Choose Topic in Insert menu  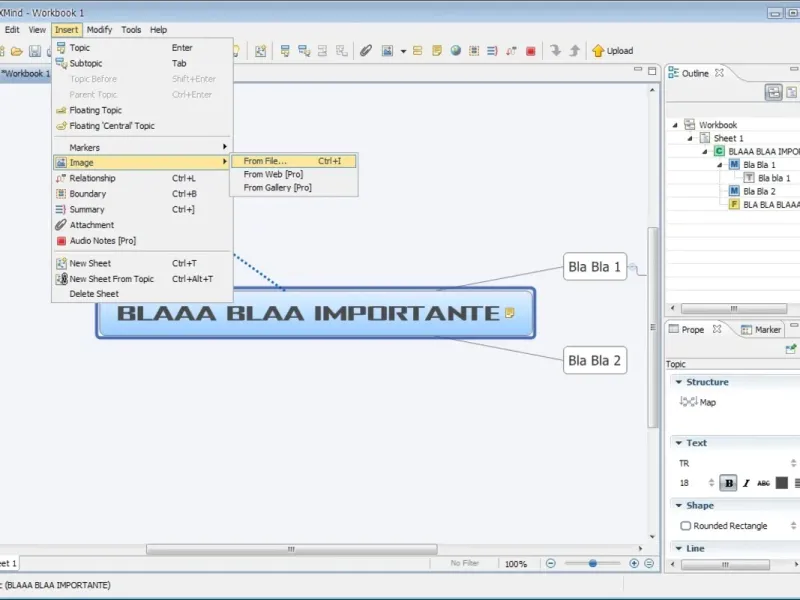coord(142,47)
